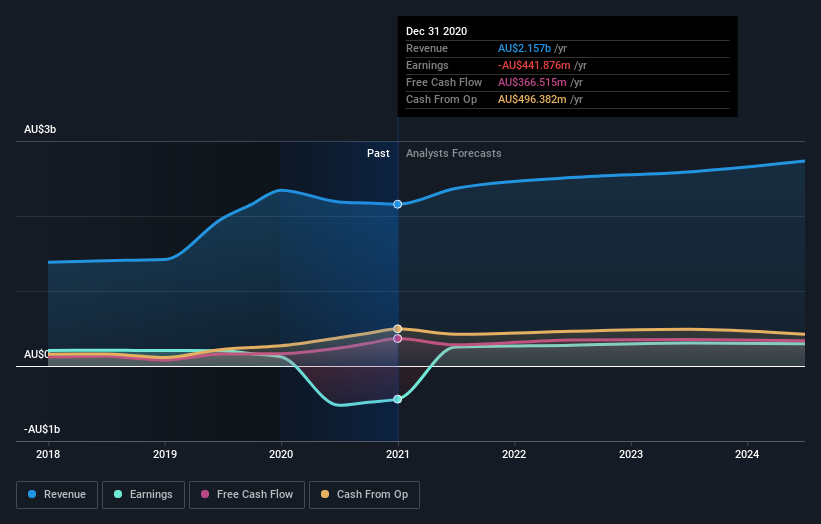This screenshot has width=821, height=524.
Task: Click the -AU$441.876m earnings value
Action: click(534, 65)
